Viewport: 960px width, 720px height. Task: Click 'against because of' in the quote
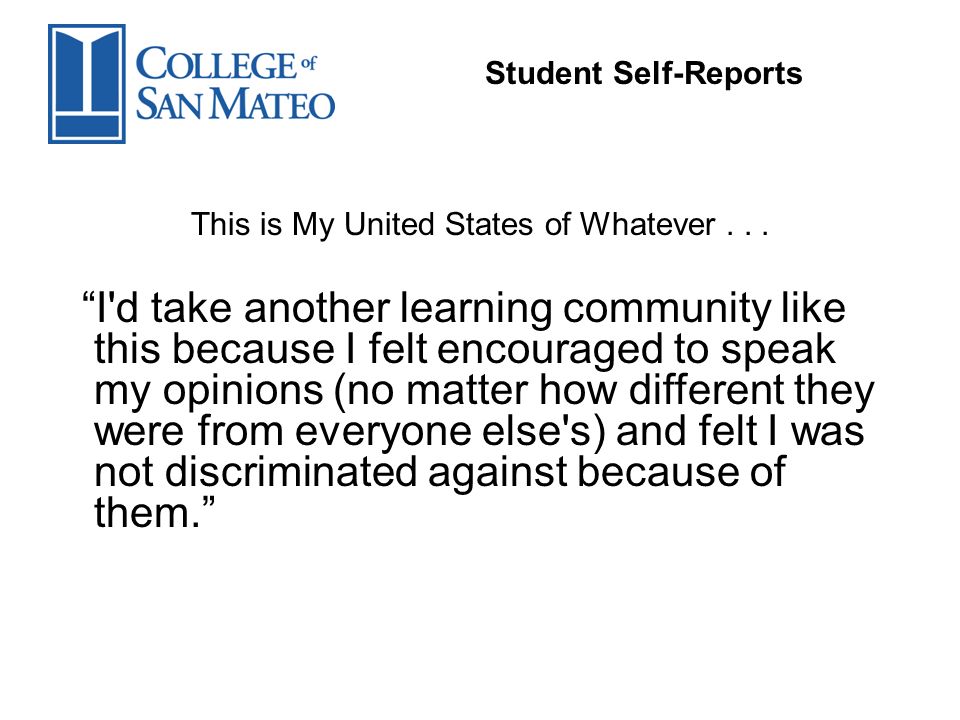pyautogui.click(x=606, y=473)
